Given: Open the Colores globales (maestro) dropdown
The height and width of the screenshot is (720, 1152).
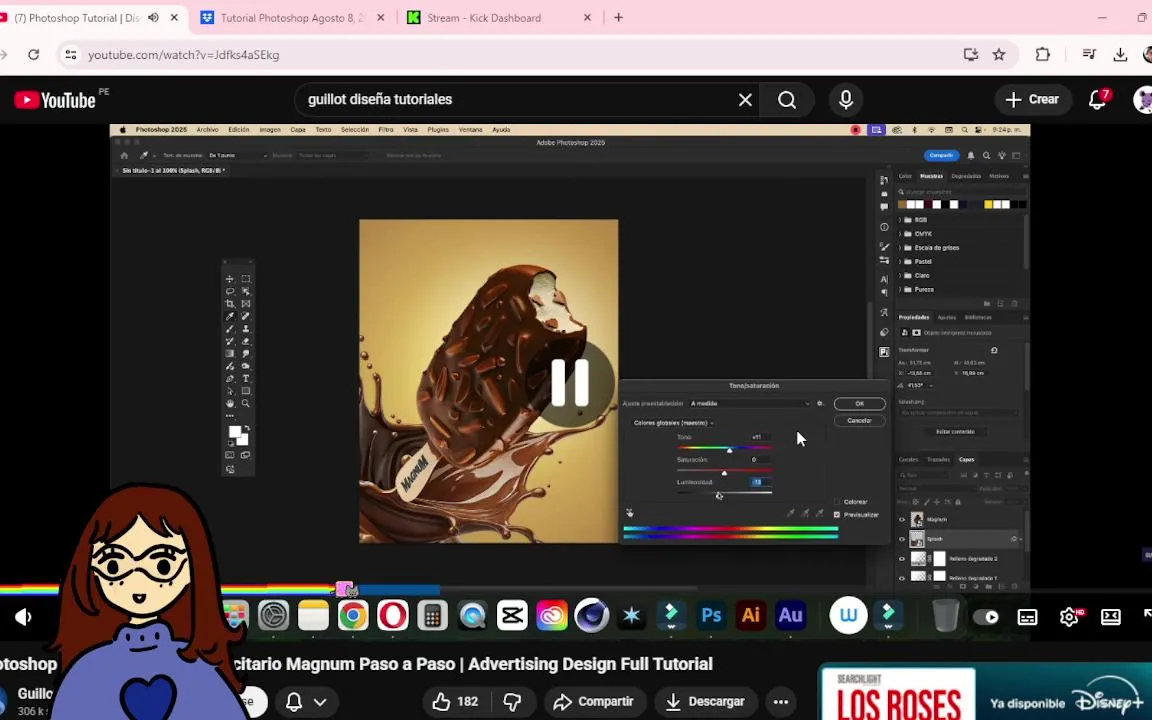Looking at the screenshot, I should pos(673,423).
